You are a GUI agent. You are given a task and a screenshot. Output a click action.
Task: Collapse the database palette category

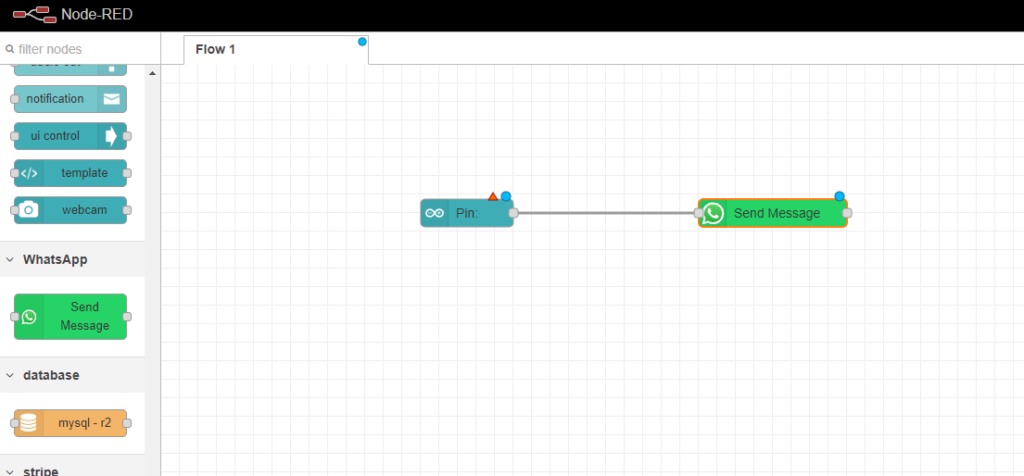pyautogui.click(x=10, y=375)
